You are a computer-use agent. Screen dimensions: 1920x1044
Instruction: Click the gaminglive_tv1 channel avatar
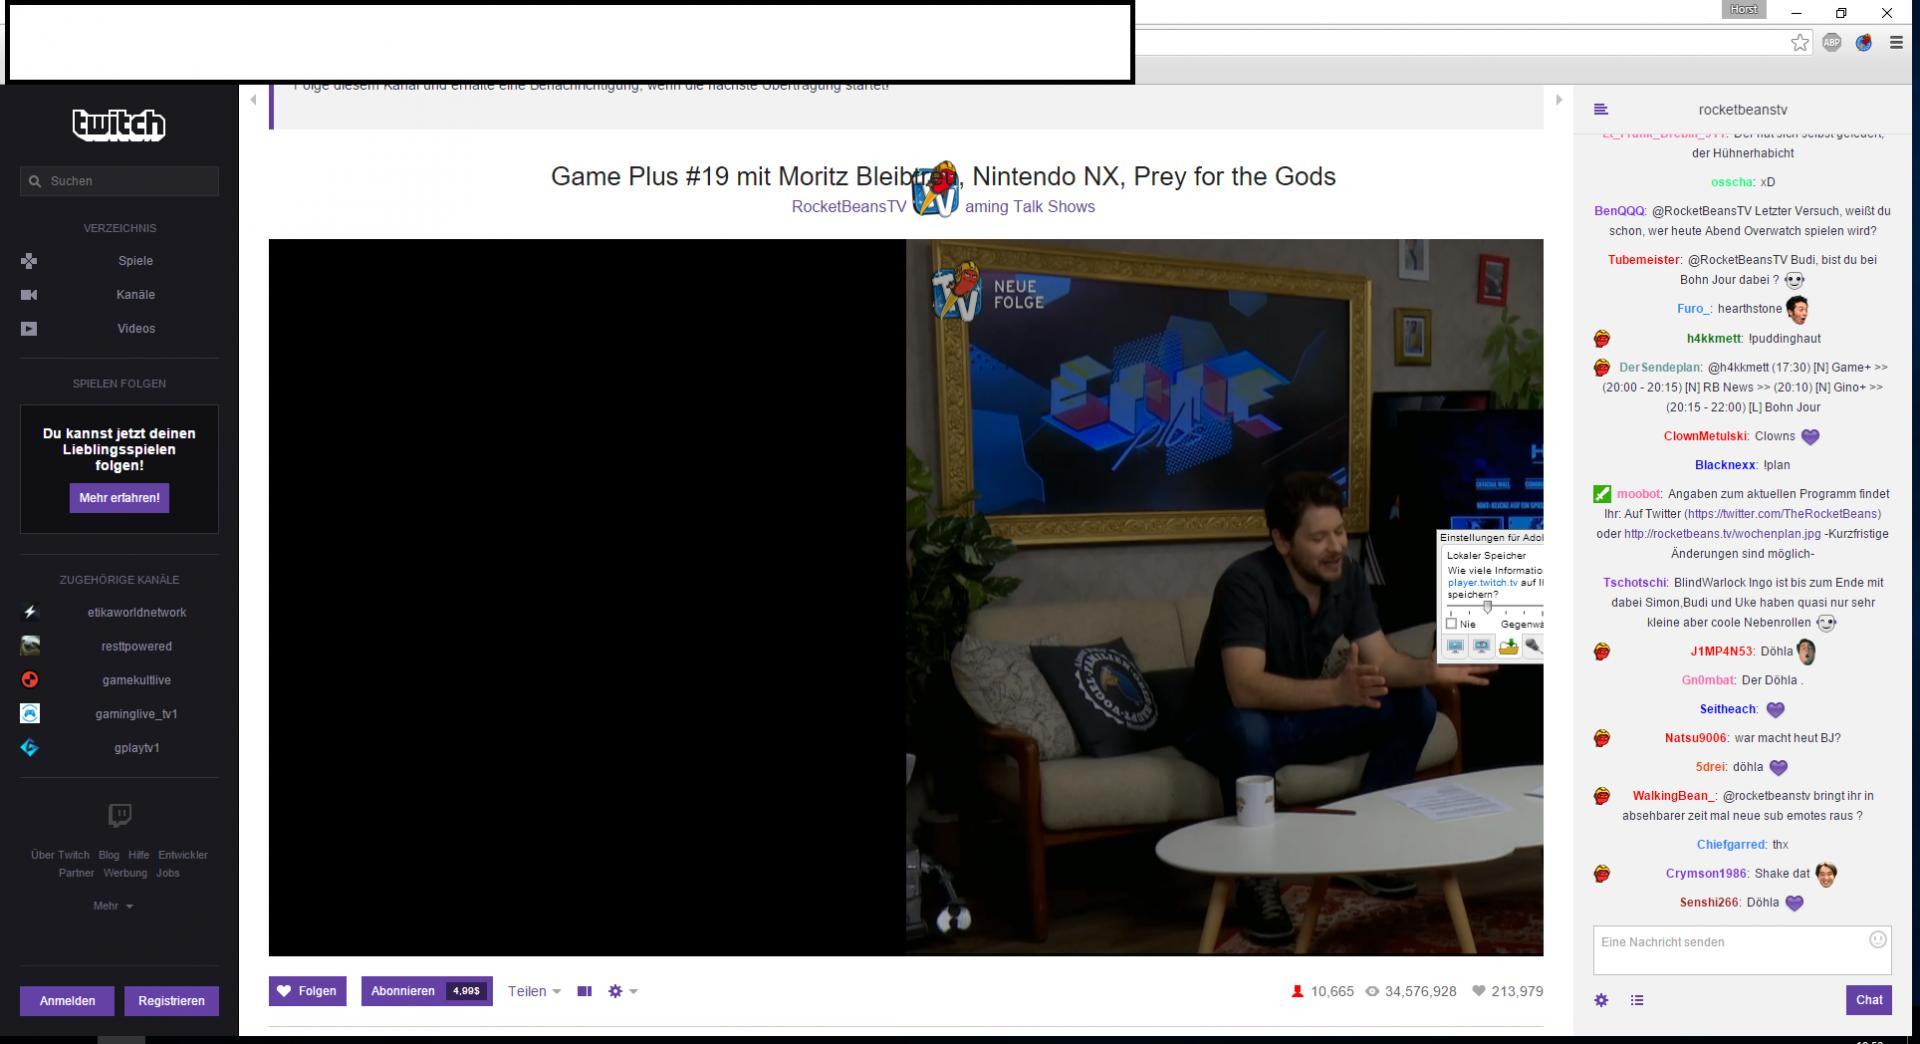[x=30, y=714]
